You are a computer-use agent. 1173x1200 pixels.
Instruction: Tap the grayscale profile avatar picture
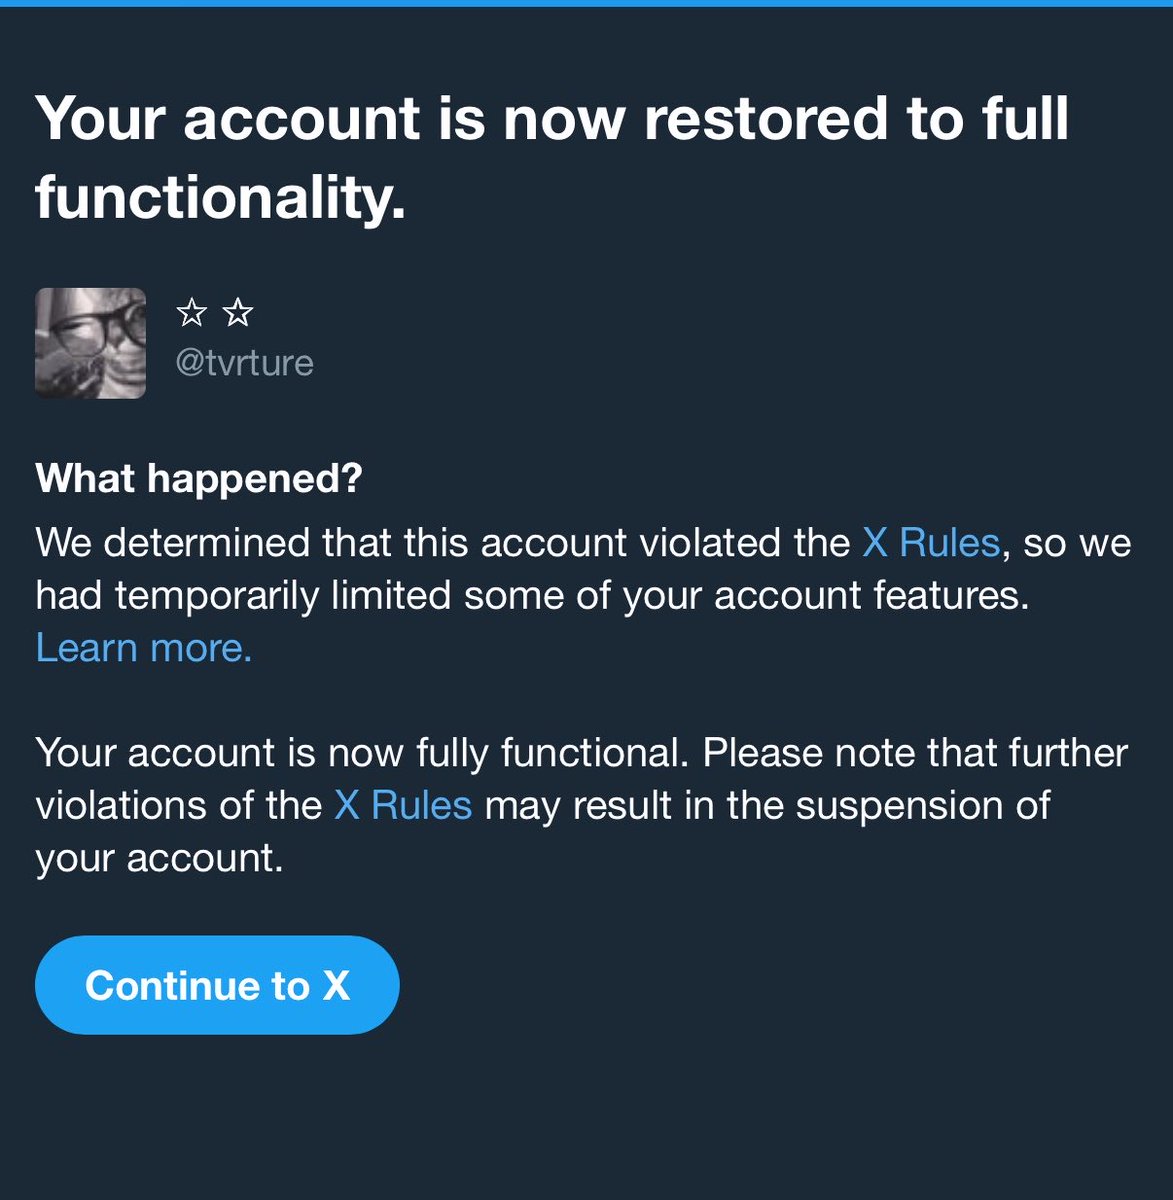click(91, 343)
